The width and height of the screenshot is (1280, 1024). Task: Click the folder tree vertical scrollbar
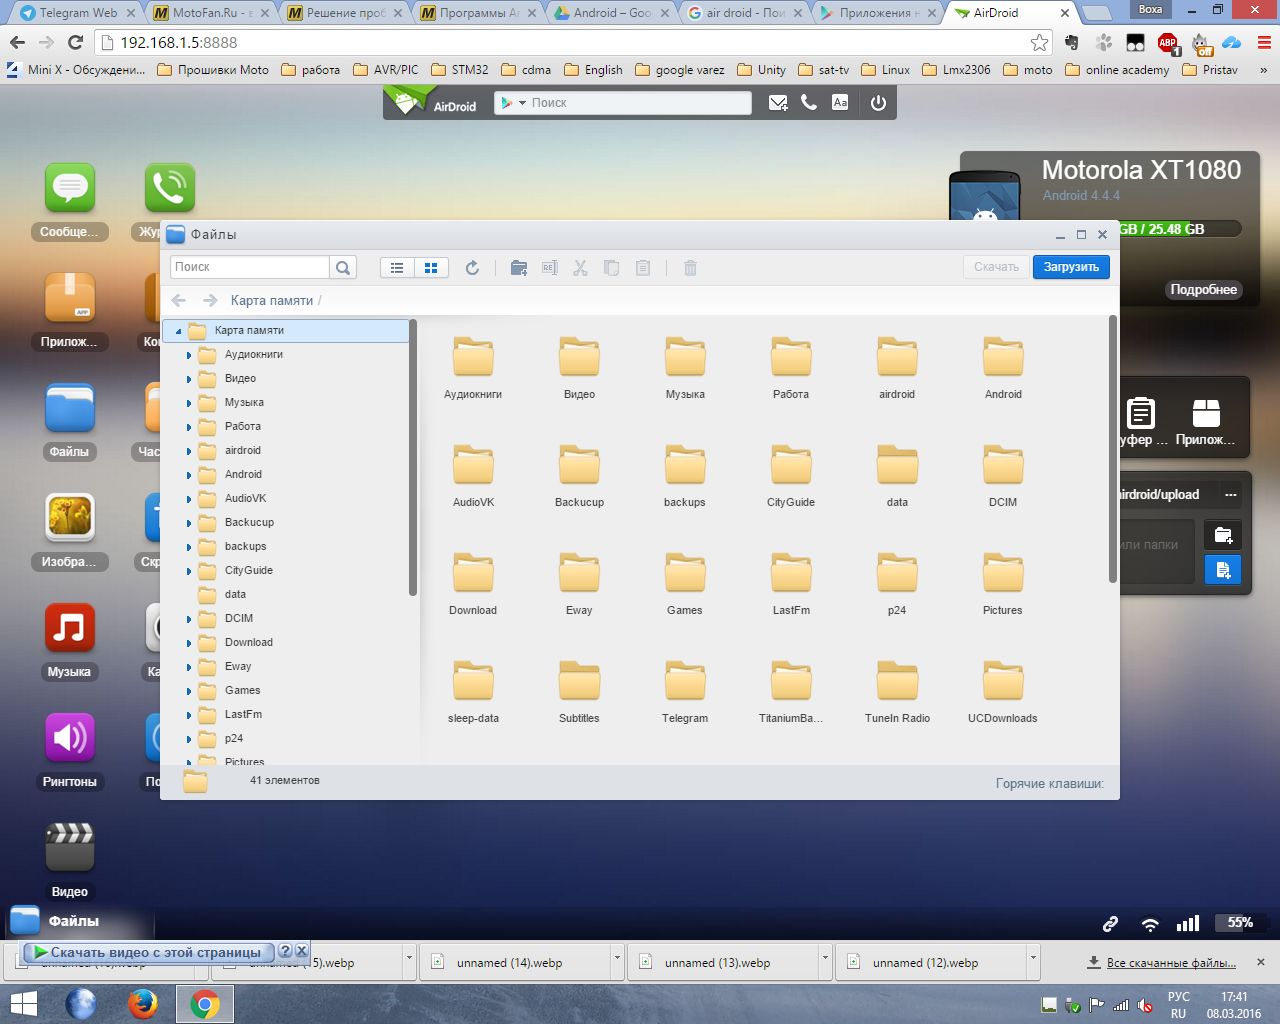(x=412, y=458)
